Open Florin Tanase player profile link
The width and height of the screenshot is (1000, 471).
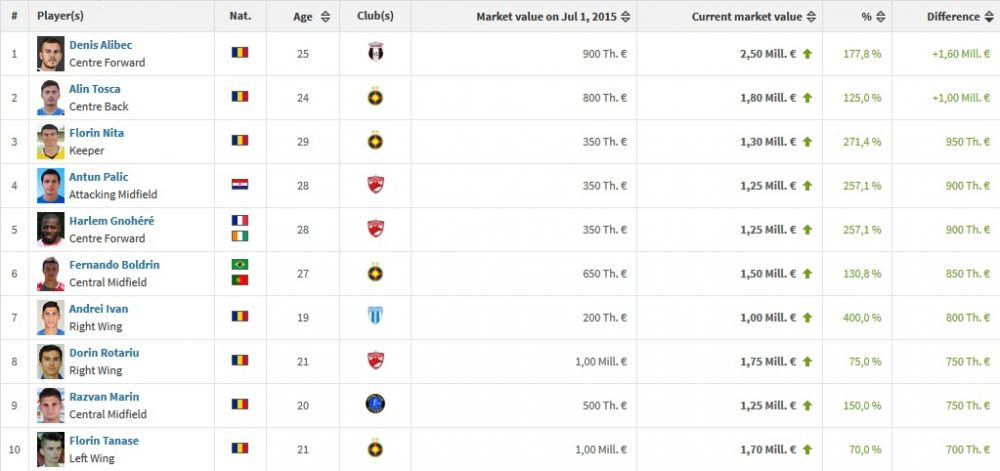103,441
